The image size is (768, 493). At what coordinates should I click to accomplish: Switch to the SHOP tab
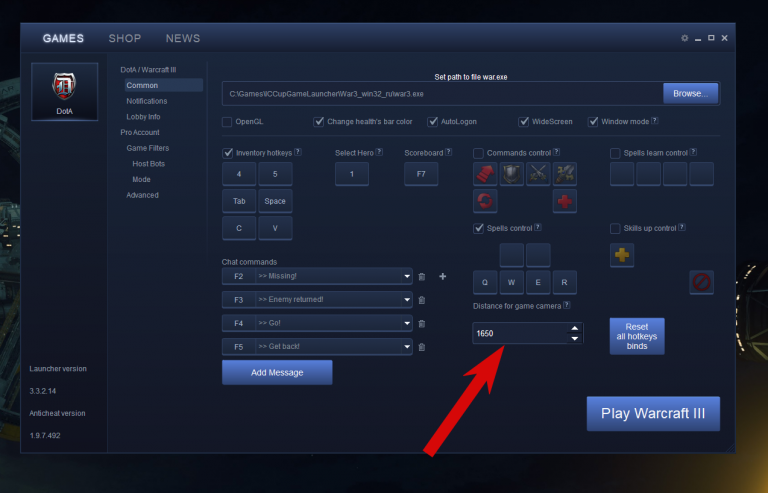click(125, 38)
